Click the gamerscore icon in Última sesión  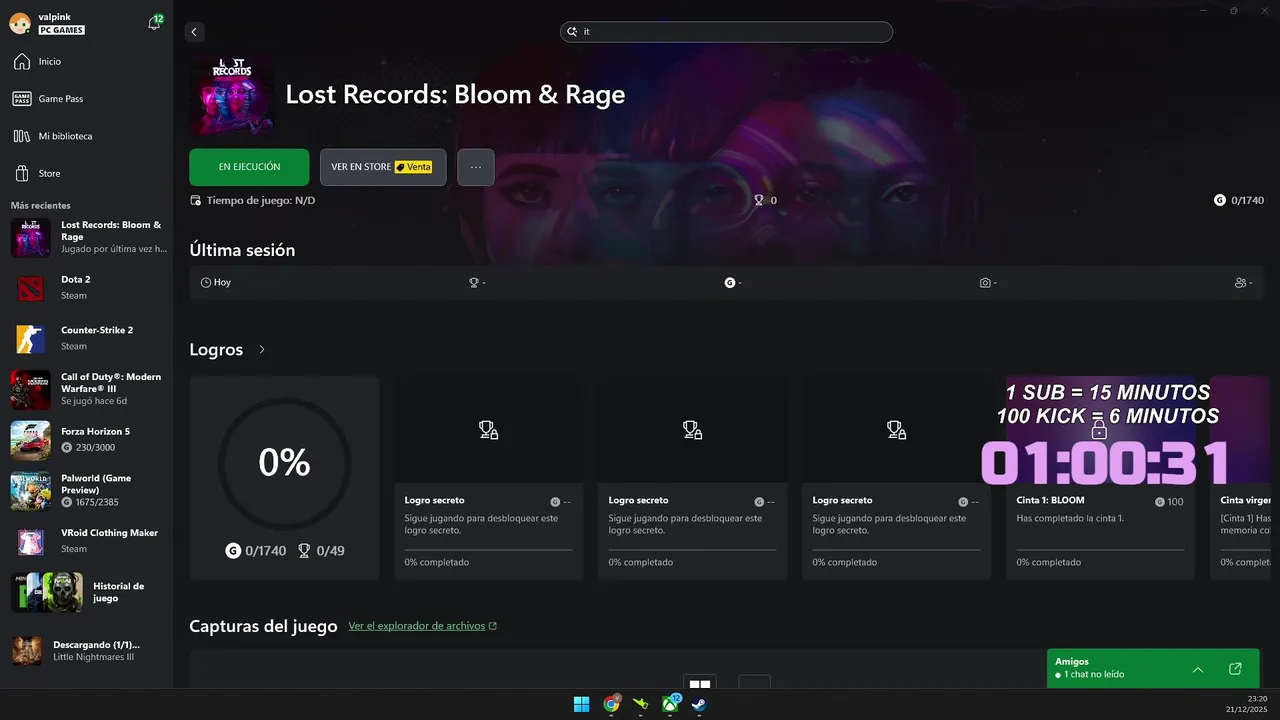pyautogui.click(x=730, y=283)
